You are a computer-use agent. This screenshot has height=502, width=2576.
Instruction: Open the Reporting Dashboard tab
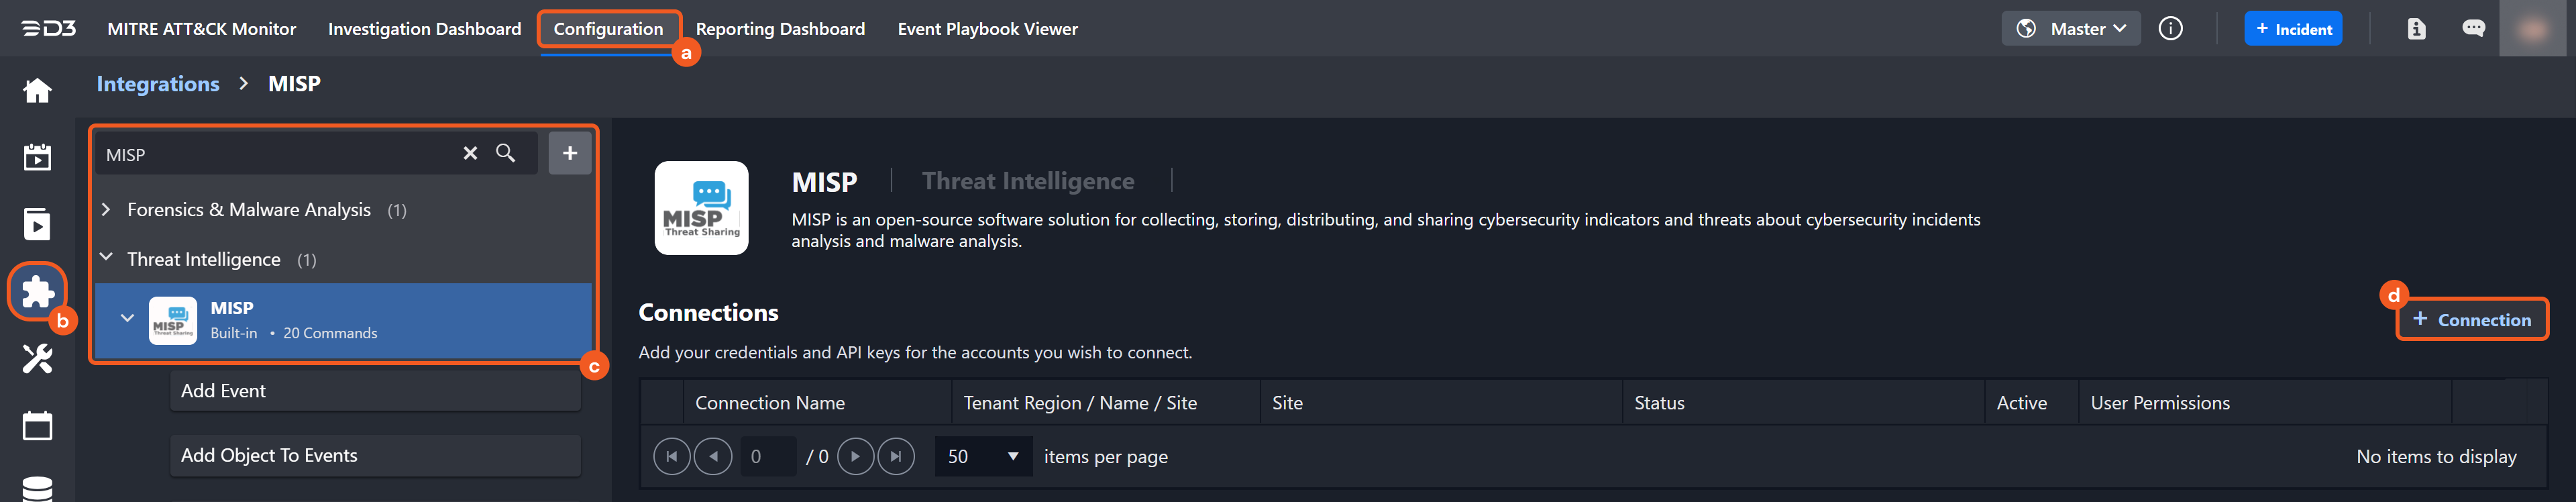click(x=780, y=29)
